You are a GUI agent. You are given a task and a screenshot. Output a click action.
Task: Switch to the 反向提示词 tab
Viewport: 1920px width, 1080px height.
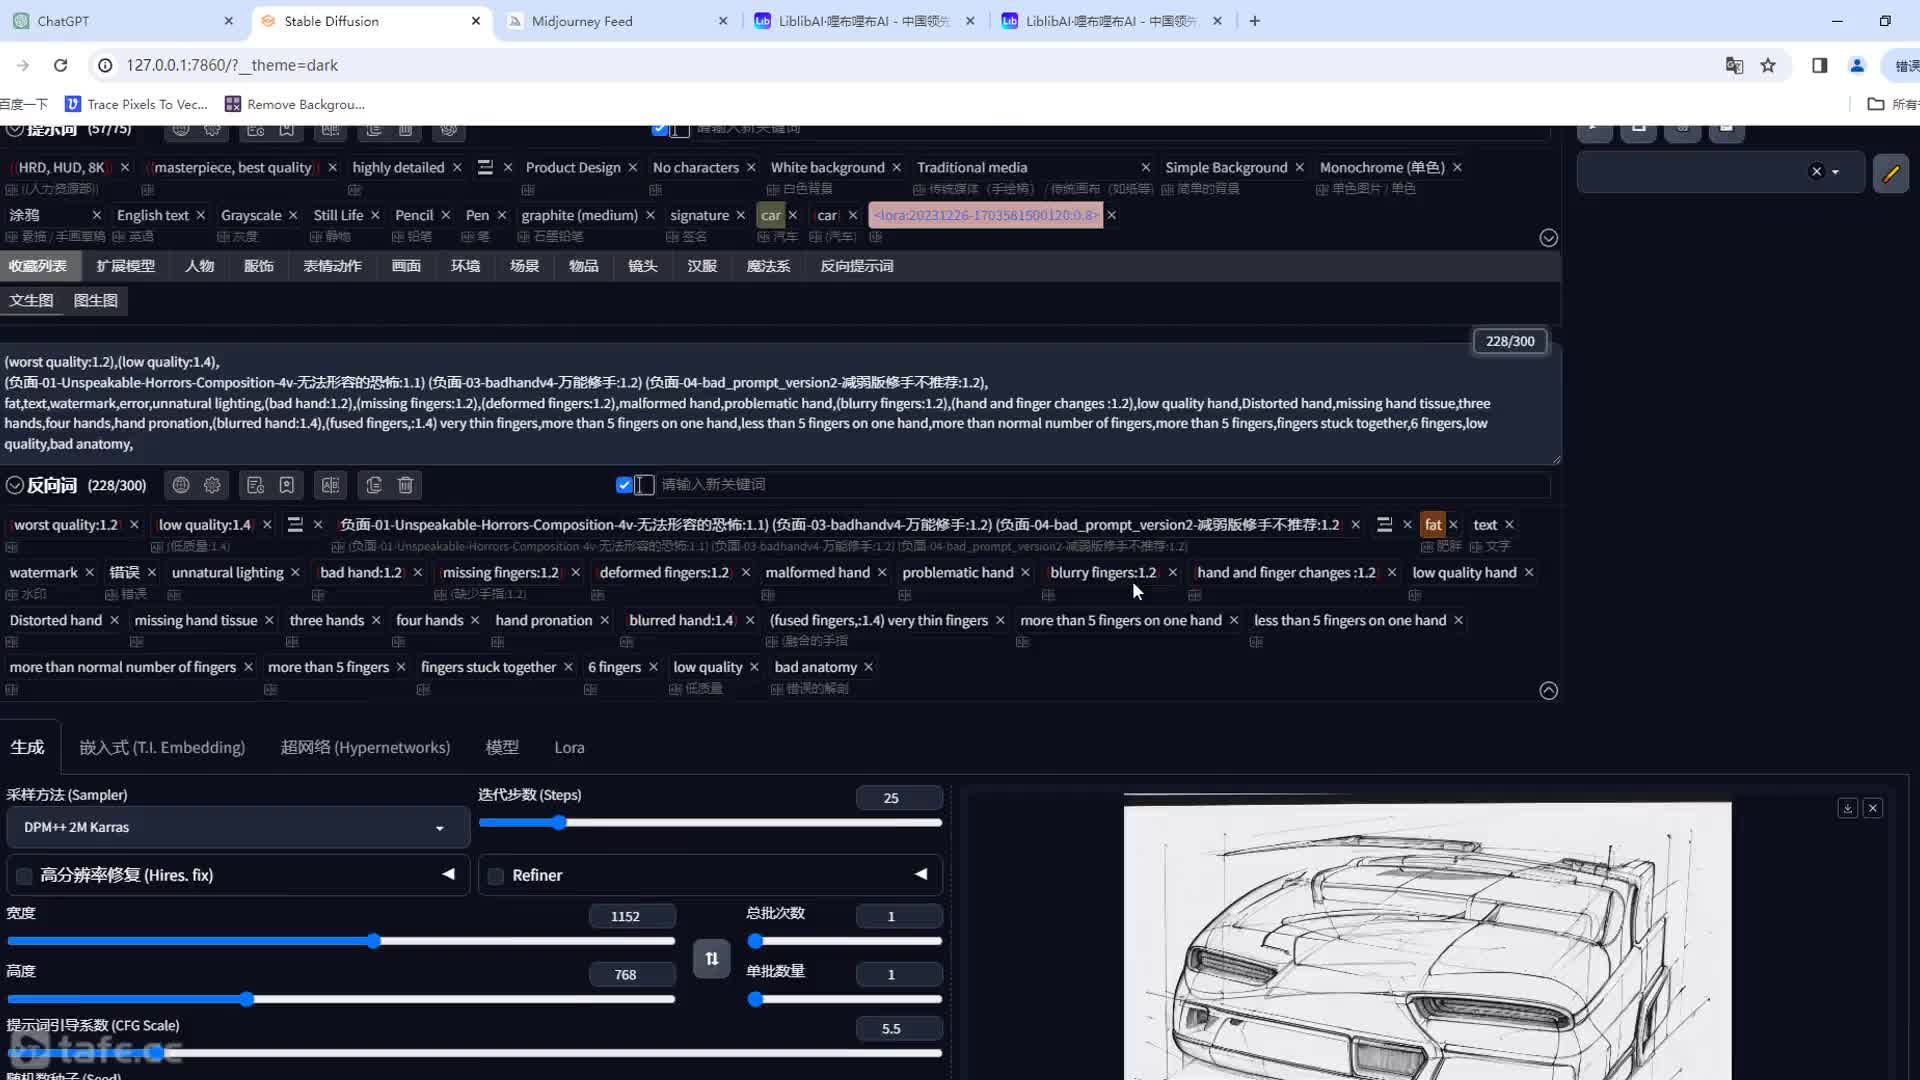click(x=857, y=266)
